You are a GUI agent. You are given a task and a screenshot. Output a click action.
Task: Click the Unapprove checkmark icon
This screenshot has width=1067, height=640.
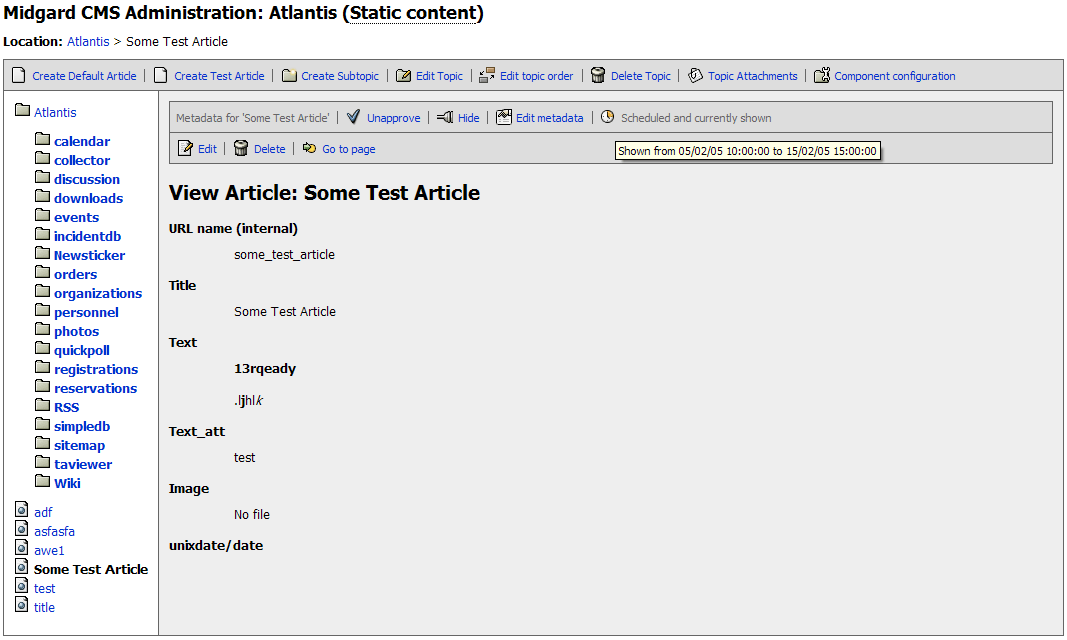point(353,117)
